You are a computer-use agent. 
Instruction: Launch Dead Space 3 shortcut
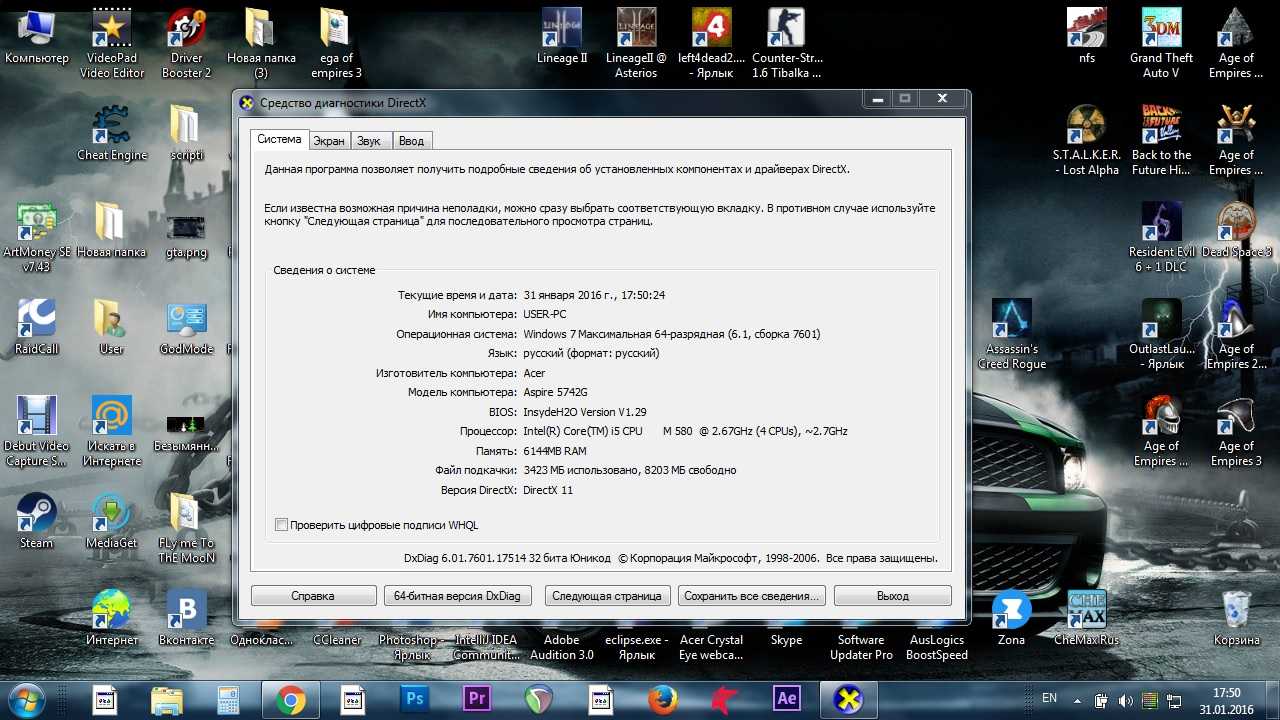click(1237, 230)
